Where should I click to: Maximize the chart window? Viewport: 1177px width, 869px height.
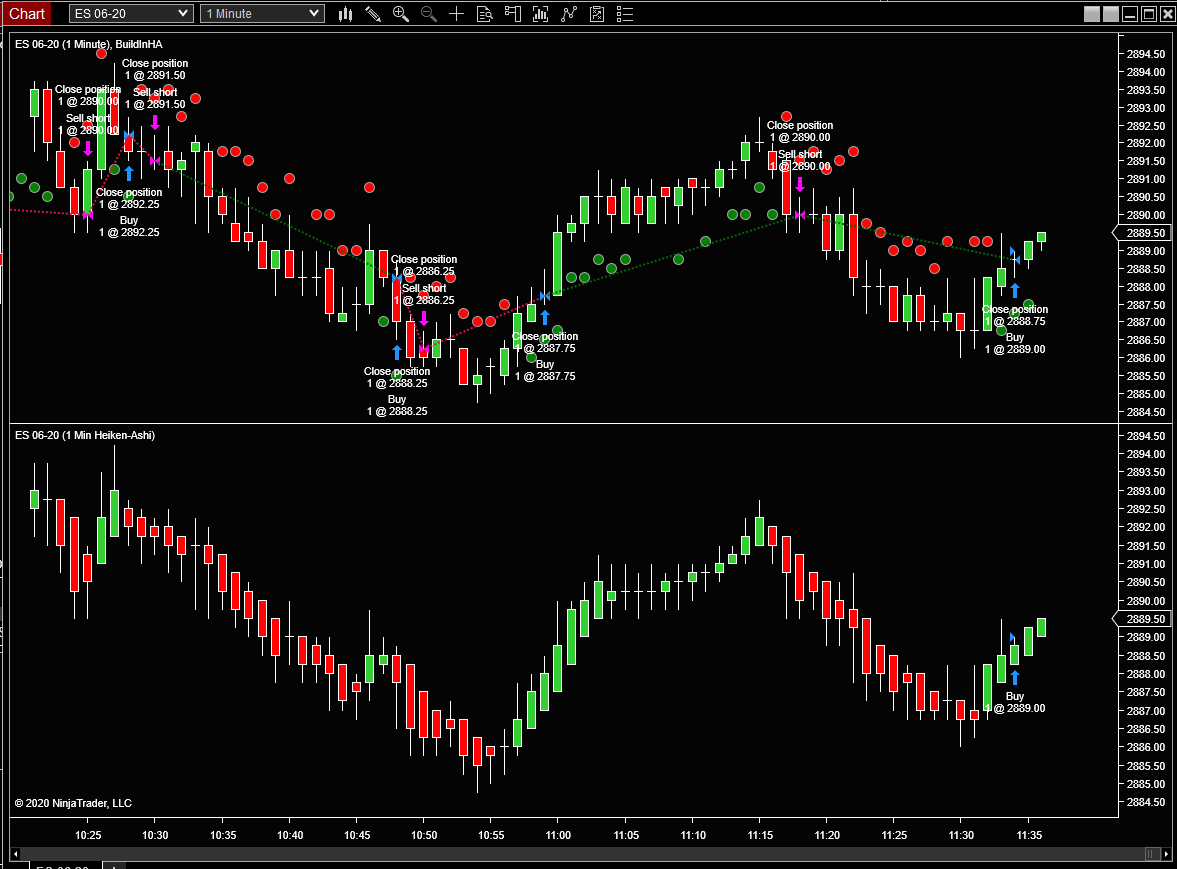1148,14
